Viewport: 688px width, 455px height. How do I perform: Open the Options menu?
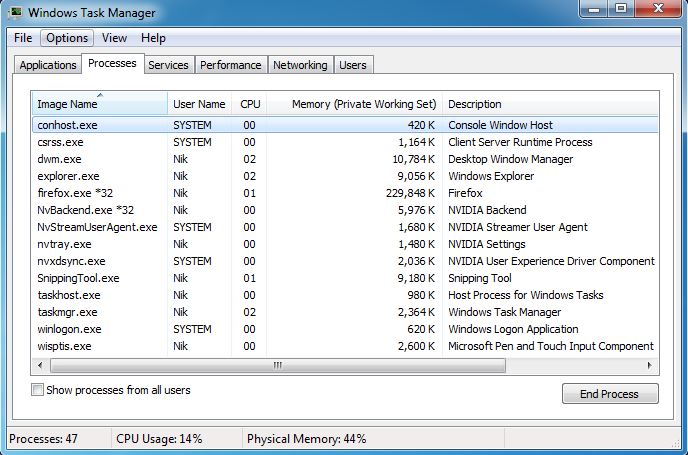pos(67,38)
